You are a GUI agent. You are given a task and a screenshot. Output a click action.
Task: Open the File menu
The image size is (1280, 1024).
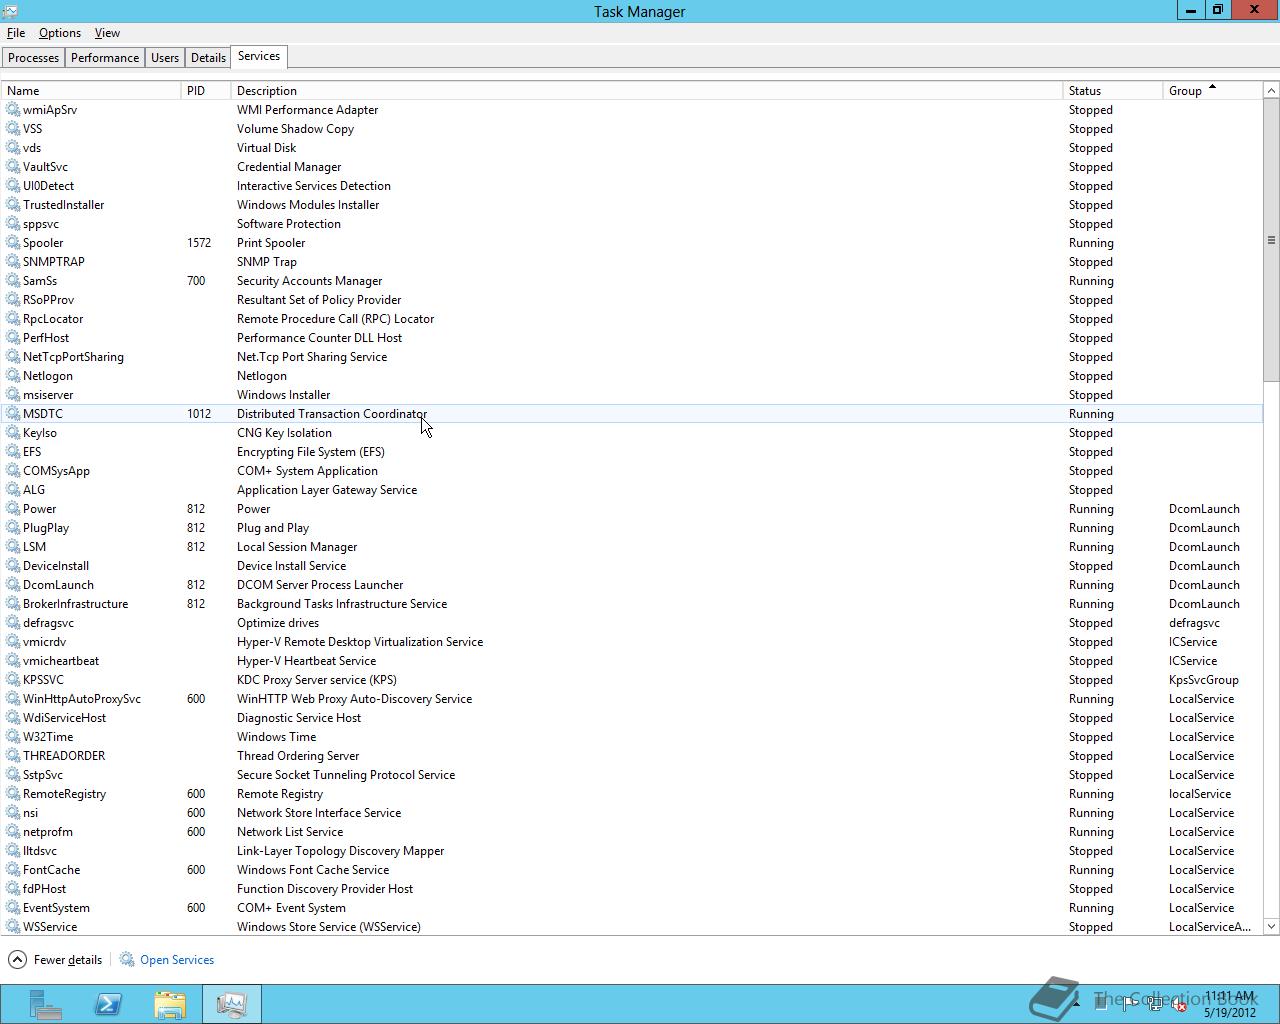pos(16,33)
